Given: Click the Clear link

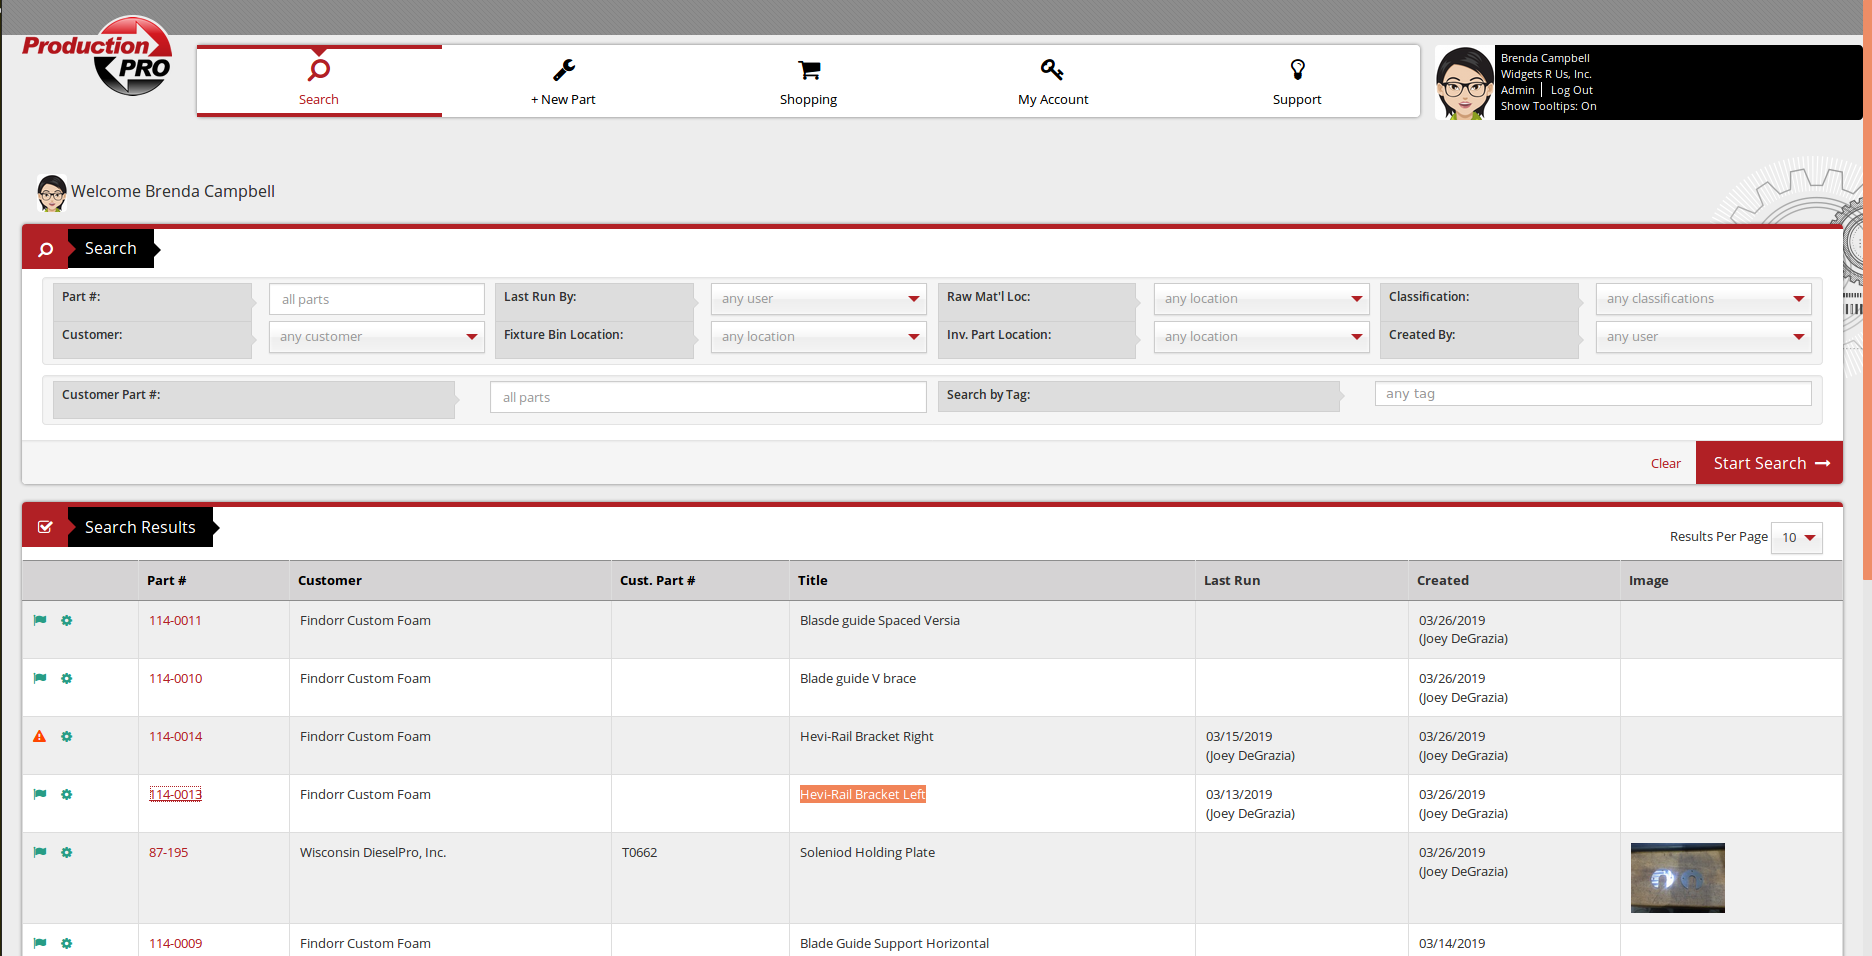Looking at the screenshot, I should pos(1665,463).
